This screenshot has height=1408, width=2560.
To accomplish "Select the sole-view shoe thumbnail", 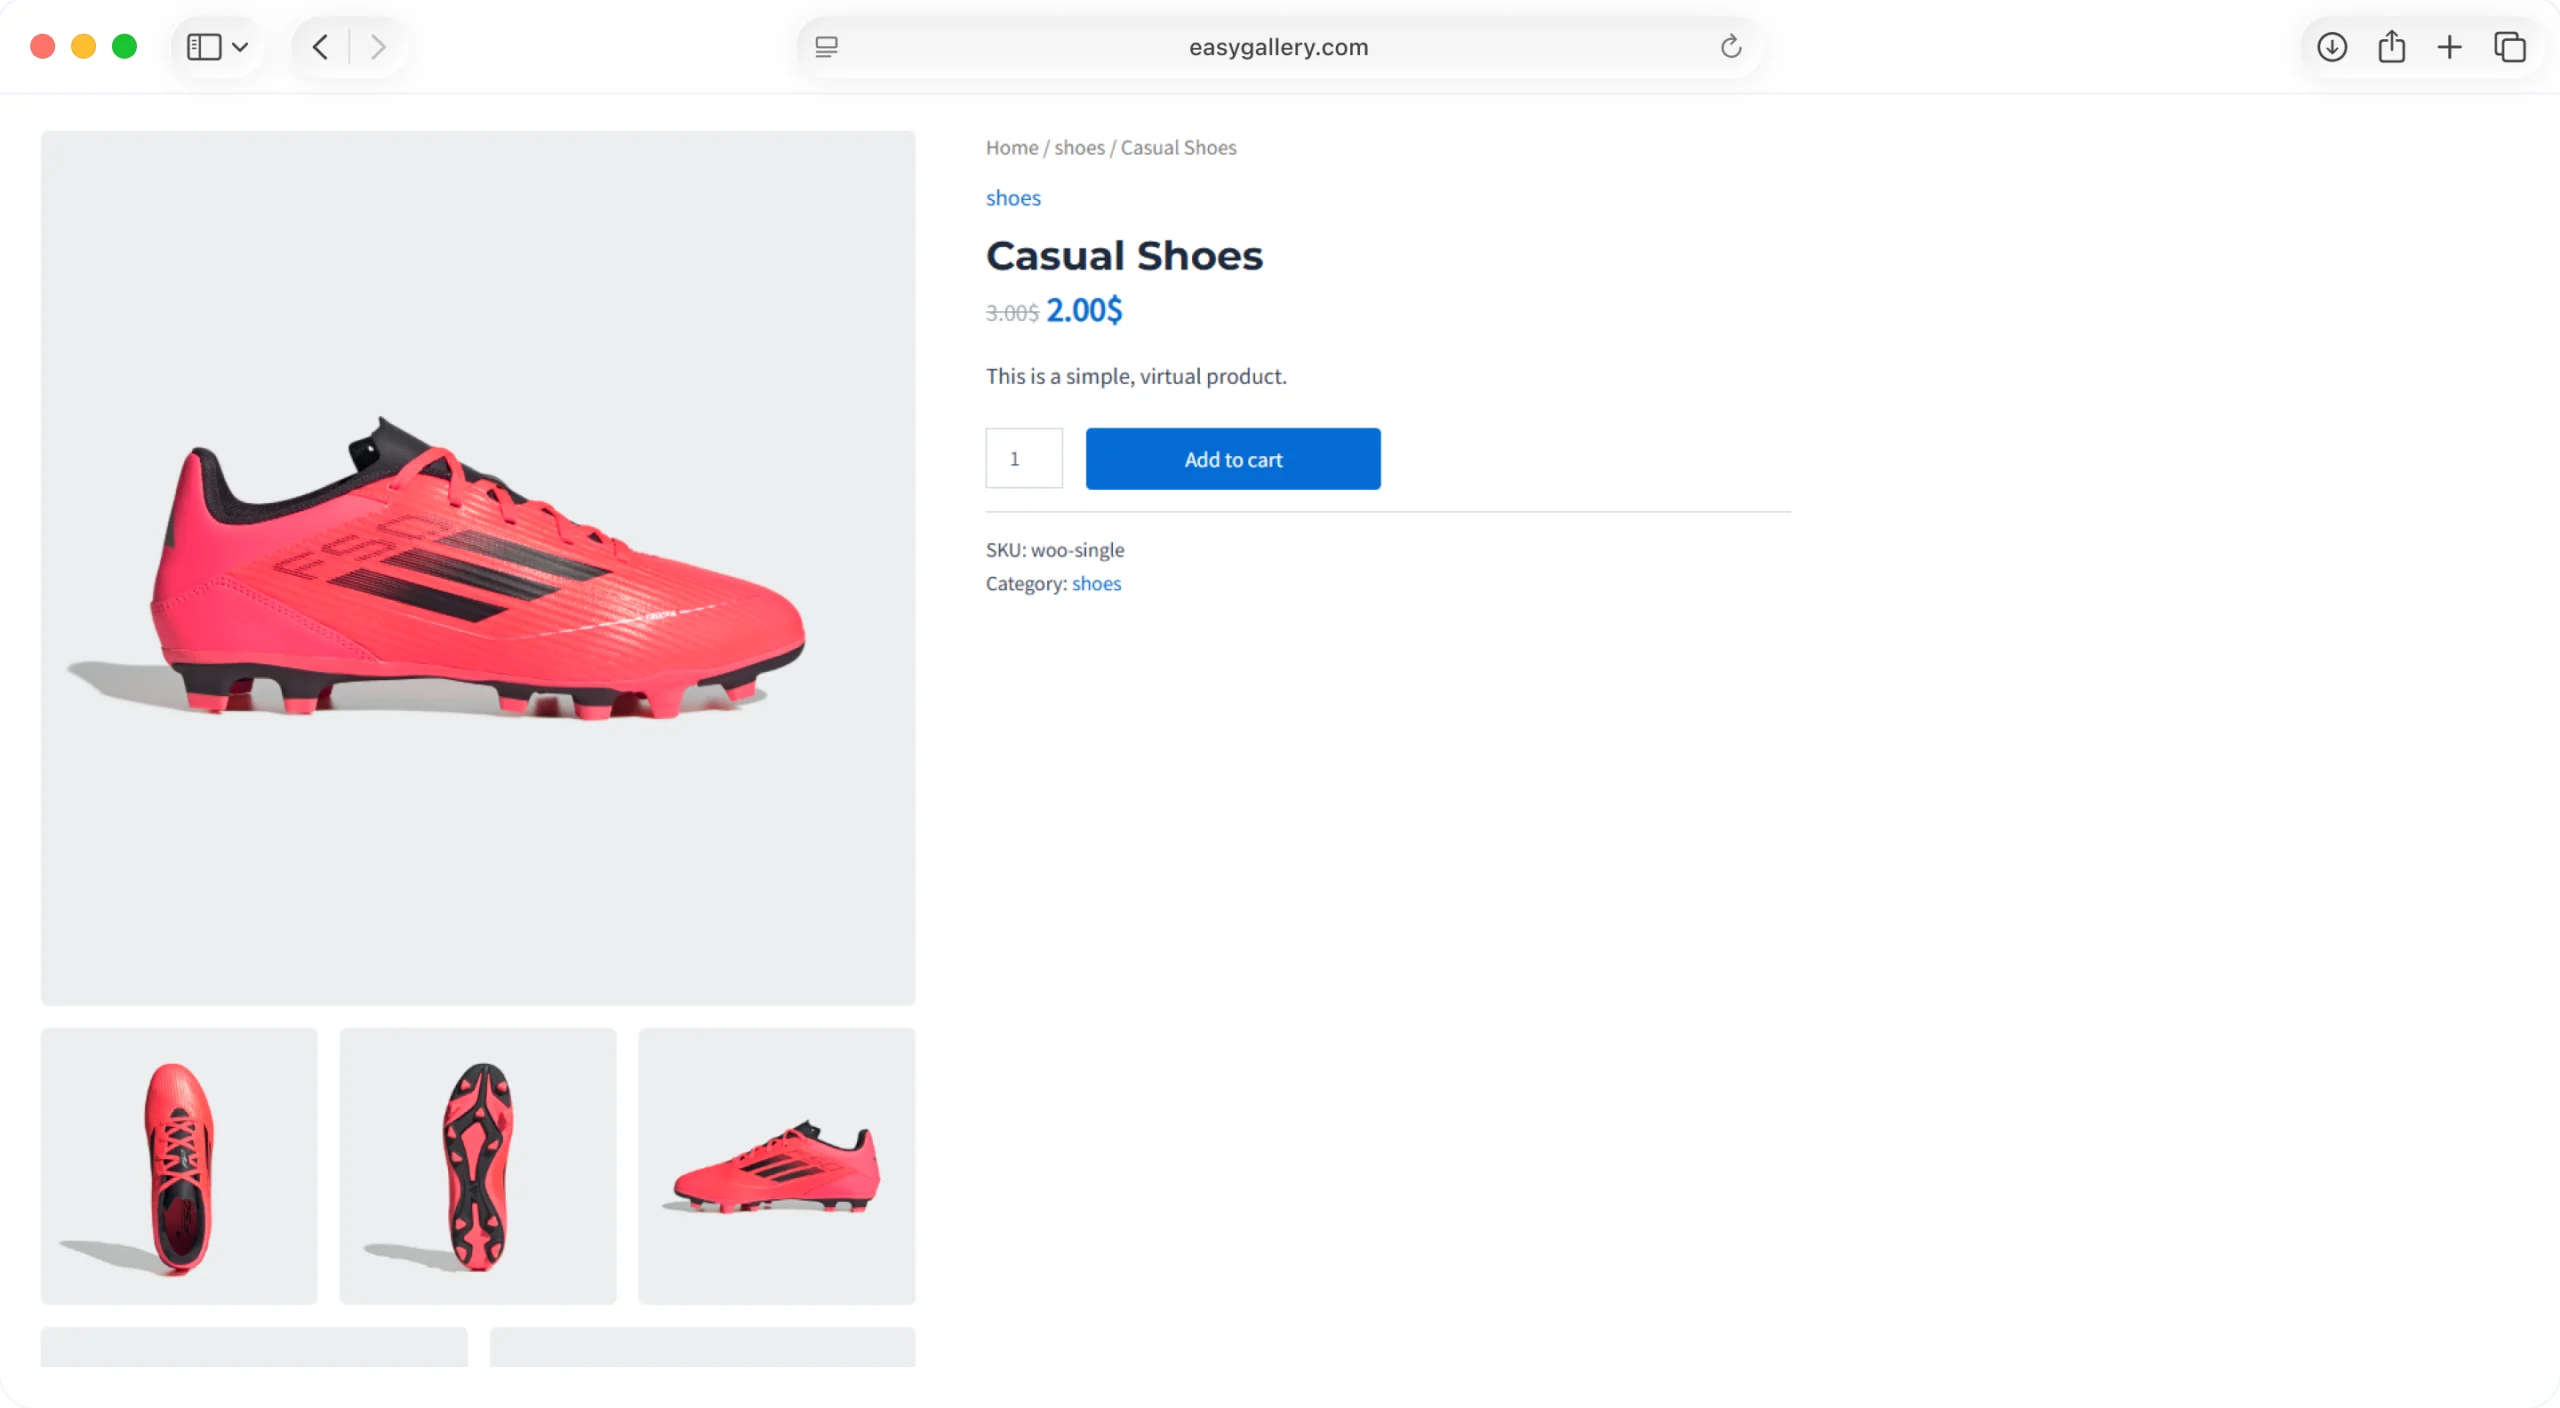I will coord(478,1166).
